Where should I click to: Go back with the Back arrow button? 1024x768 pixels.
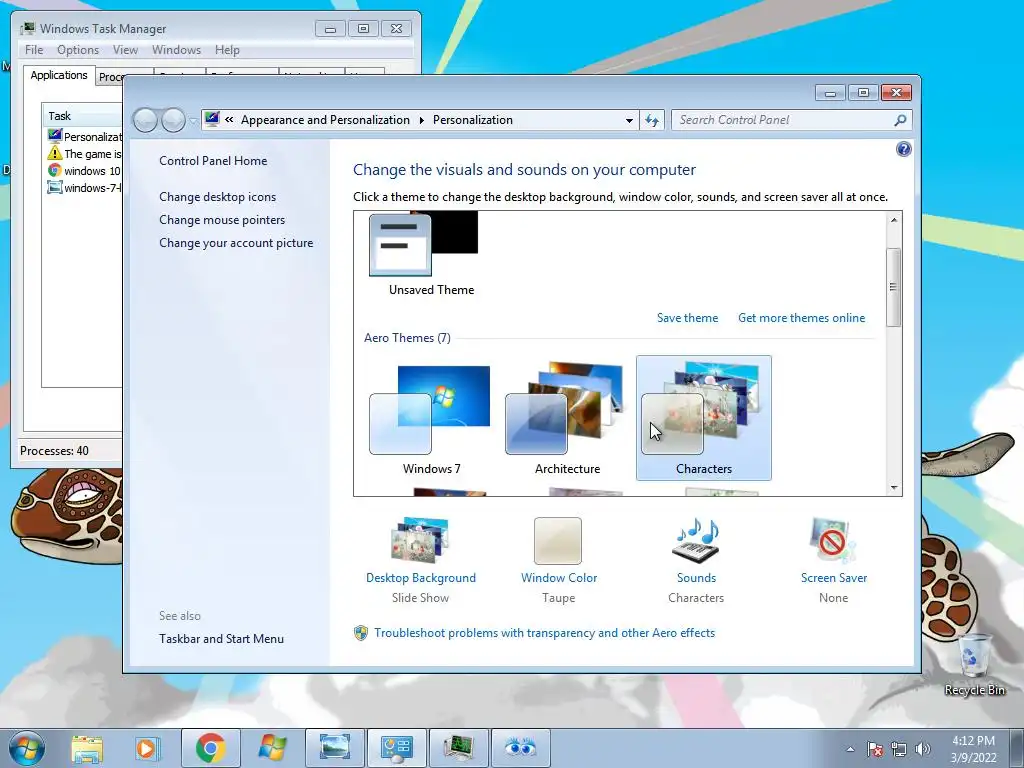coord(145,120)
